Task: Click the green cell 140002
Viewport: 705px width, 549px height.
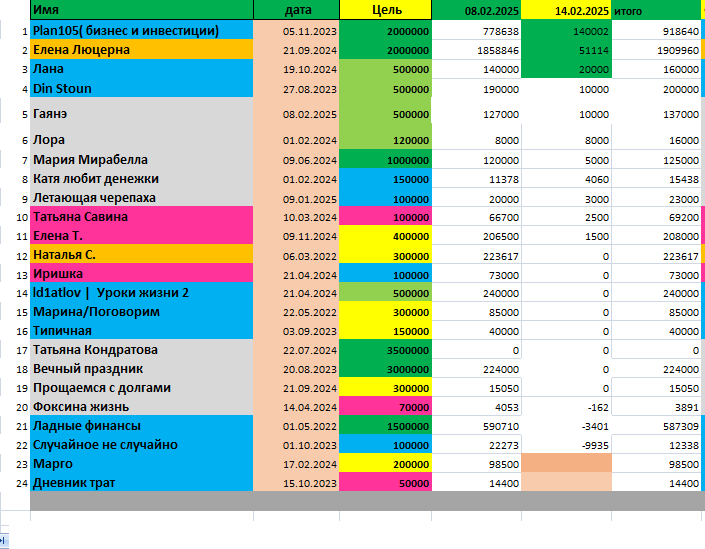Action: [567, 31]
